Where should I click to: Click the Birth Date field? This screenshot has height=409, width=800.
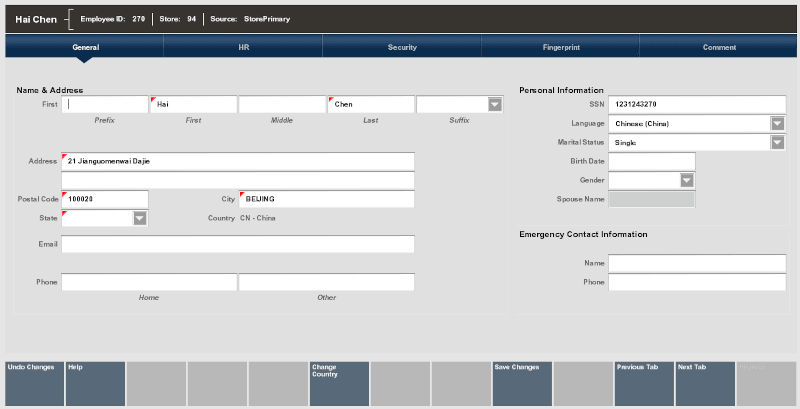[x=652, y=161]
